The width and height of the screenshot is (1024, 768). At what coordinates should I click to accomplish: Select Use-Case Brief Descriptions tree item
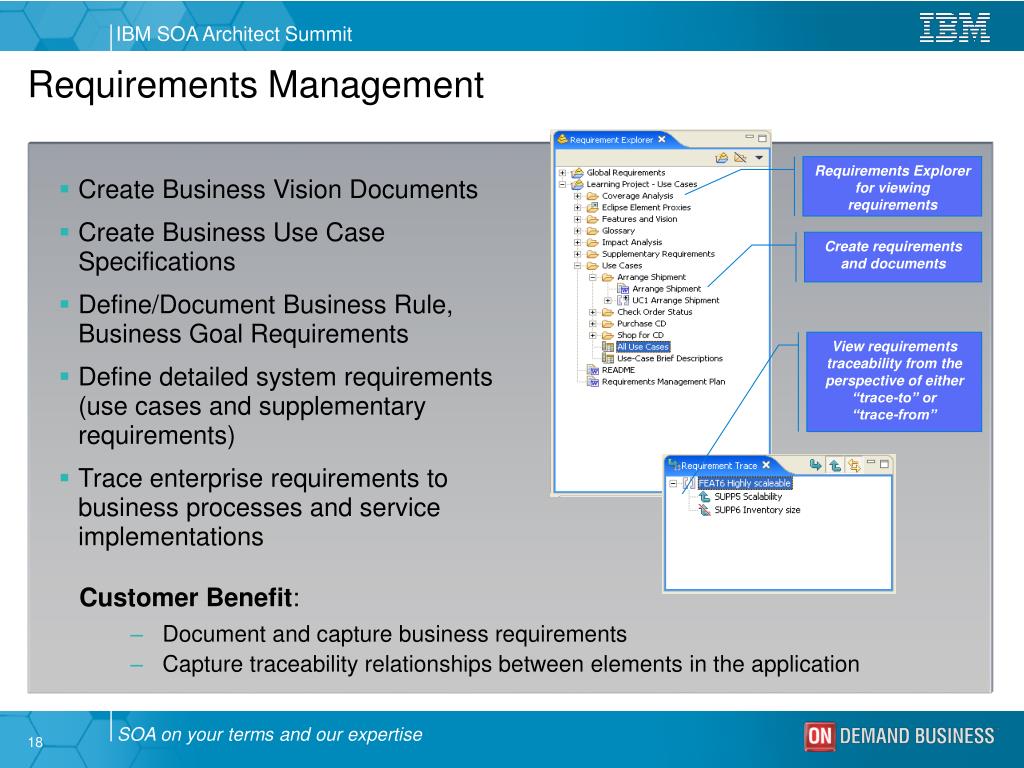coord(669,359)
